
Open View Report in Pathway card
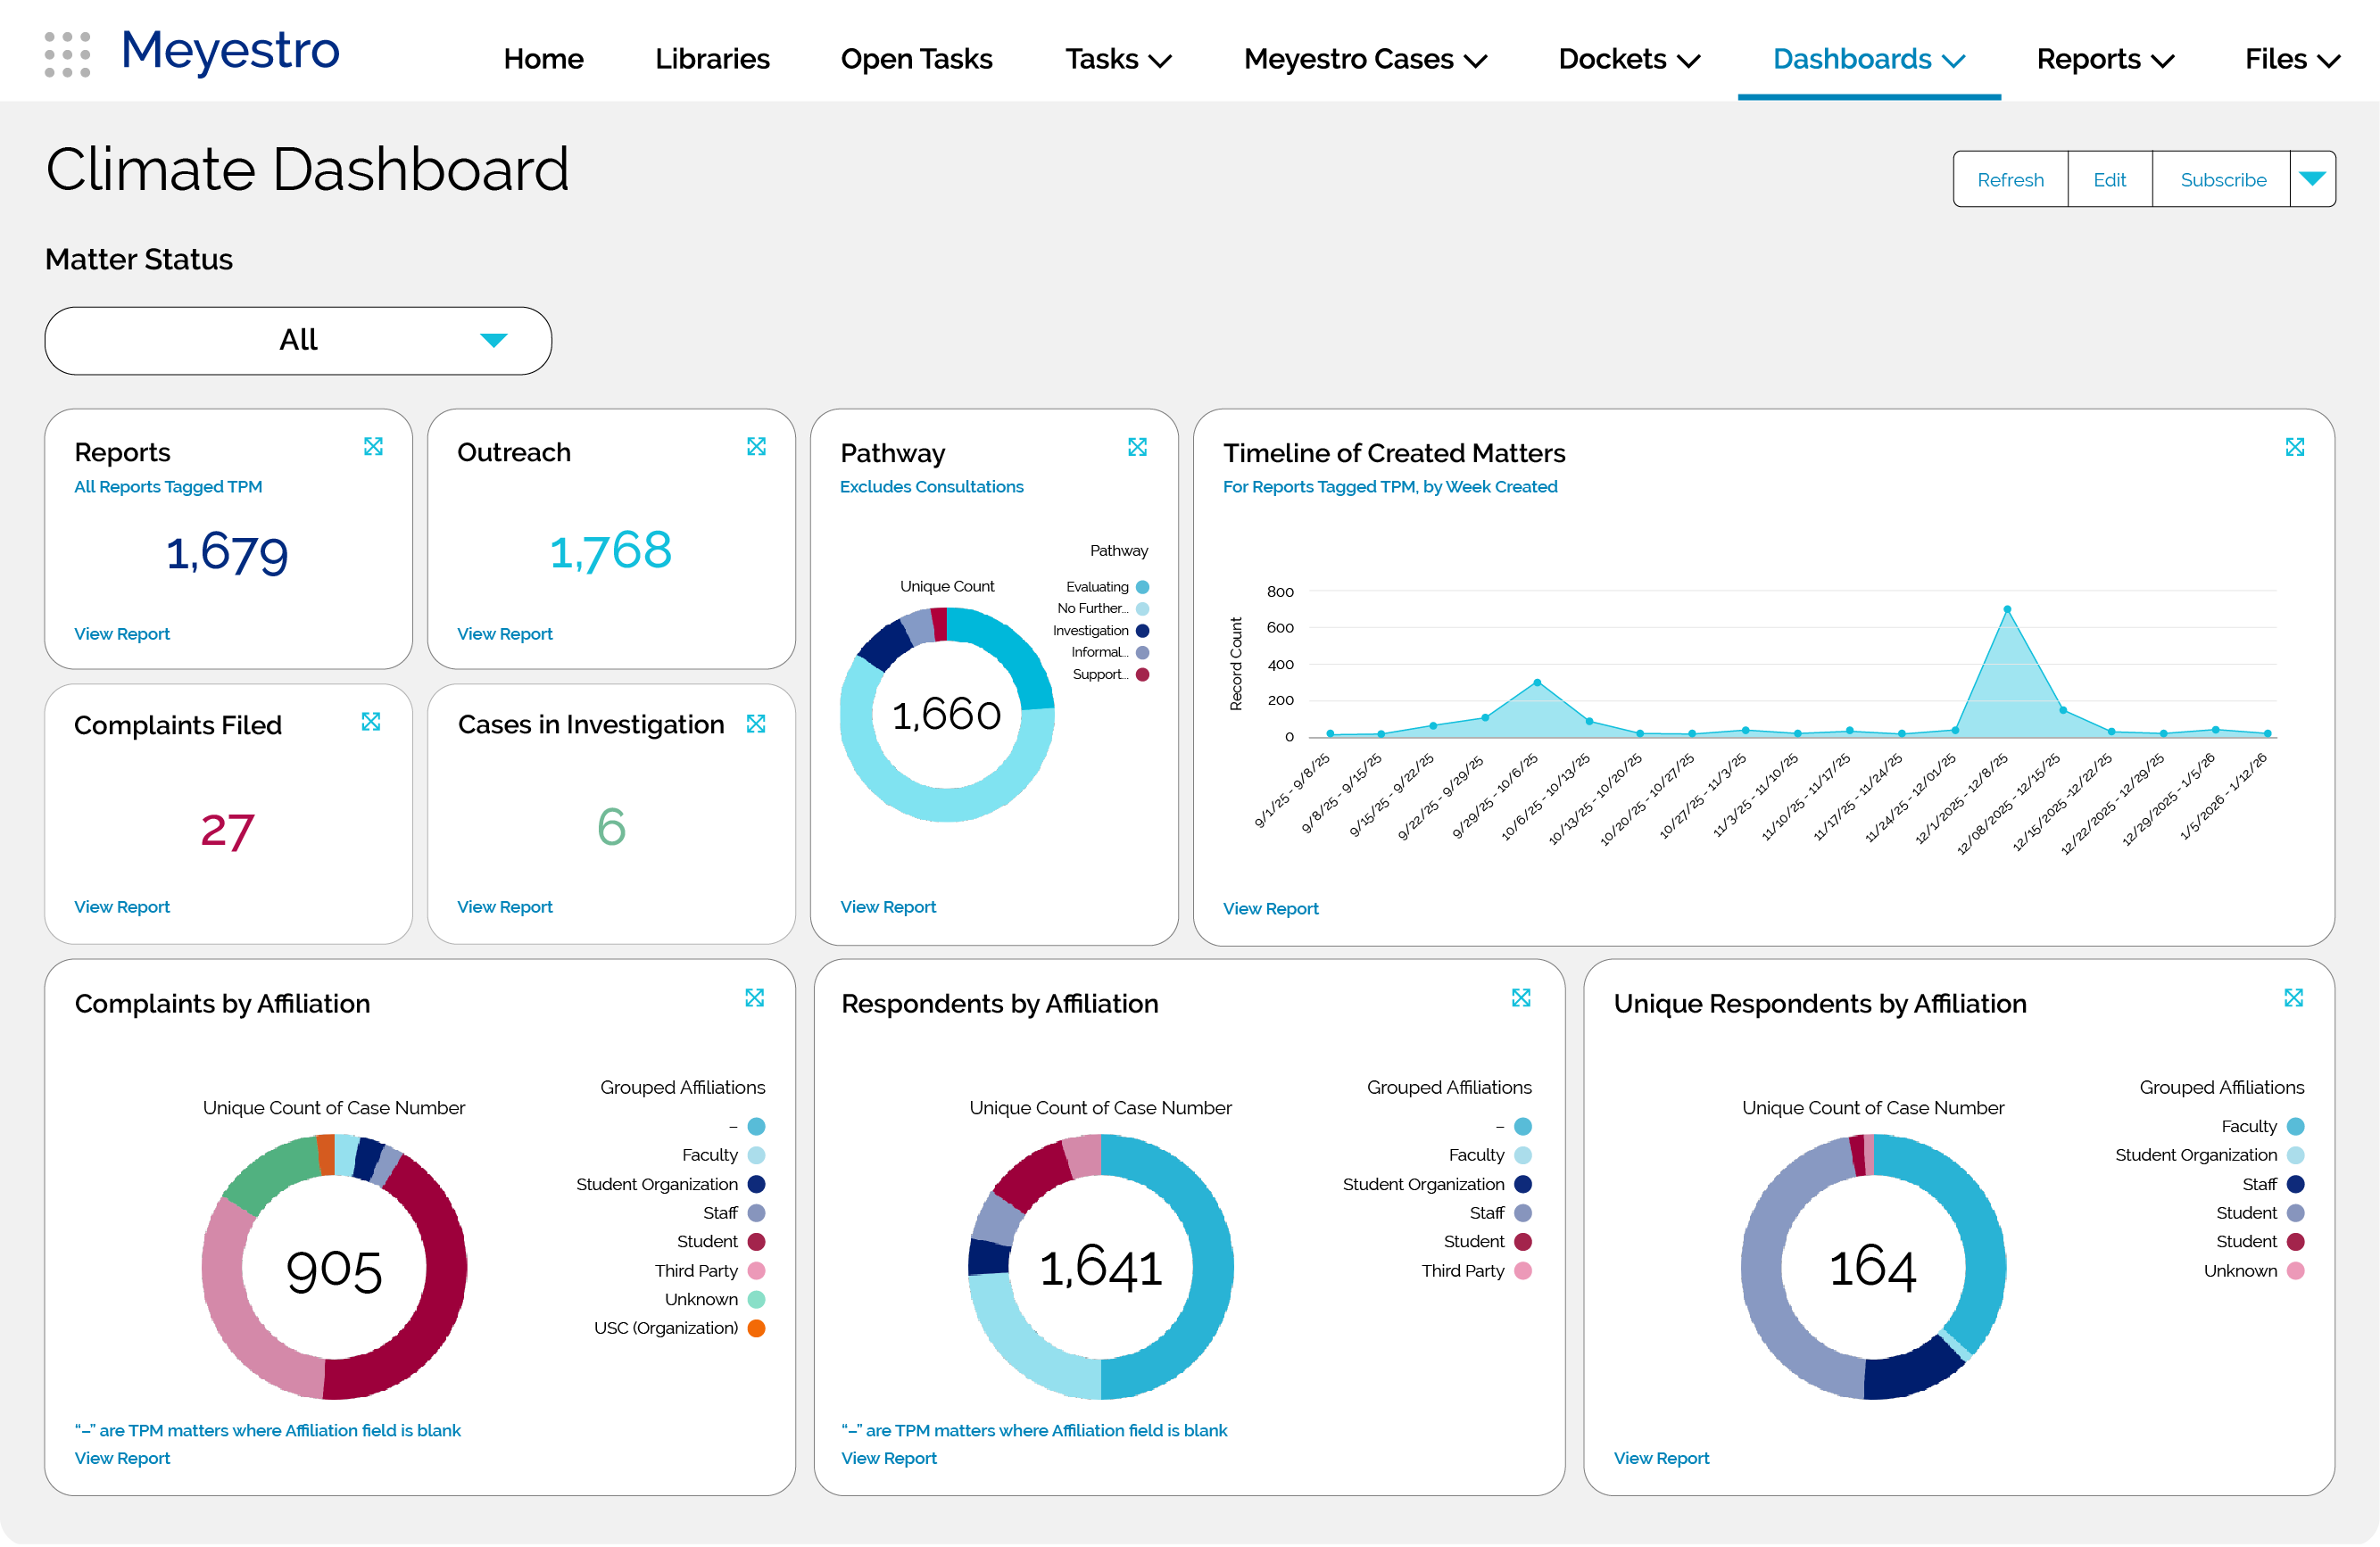(x=888, y=907)
